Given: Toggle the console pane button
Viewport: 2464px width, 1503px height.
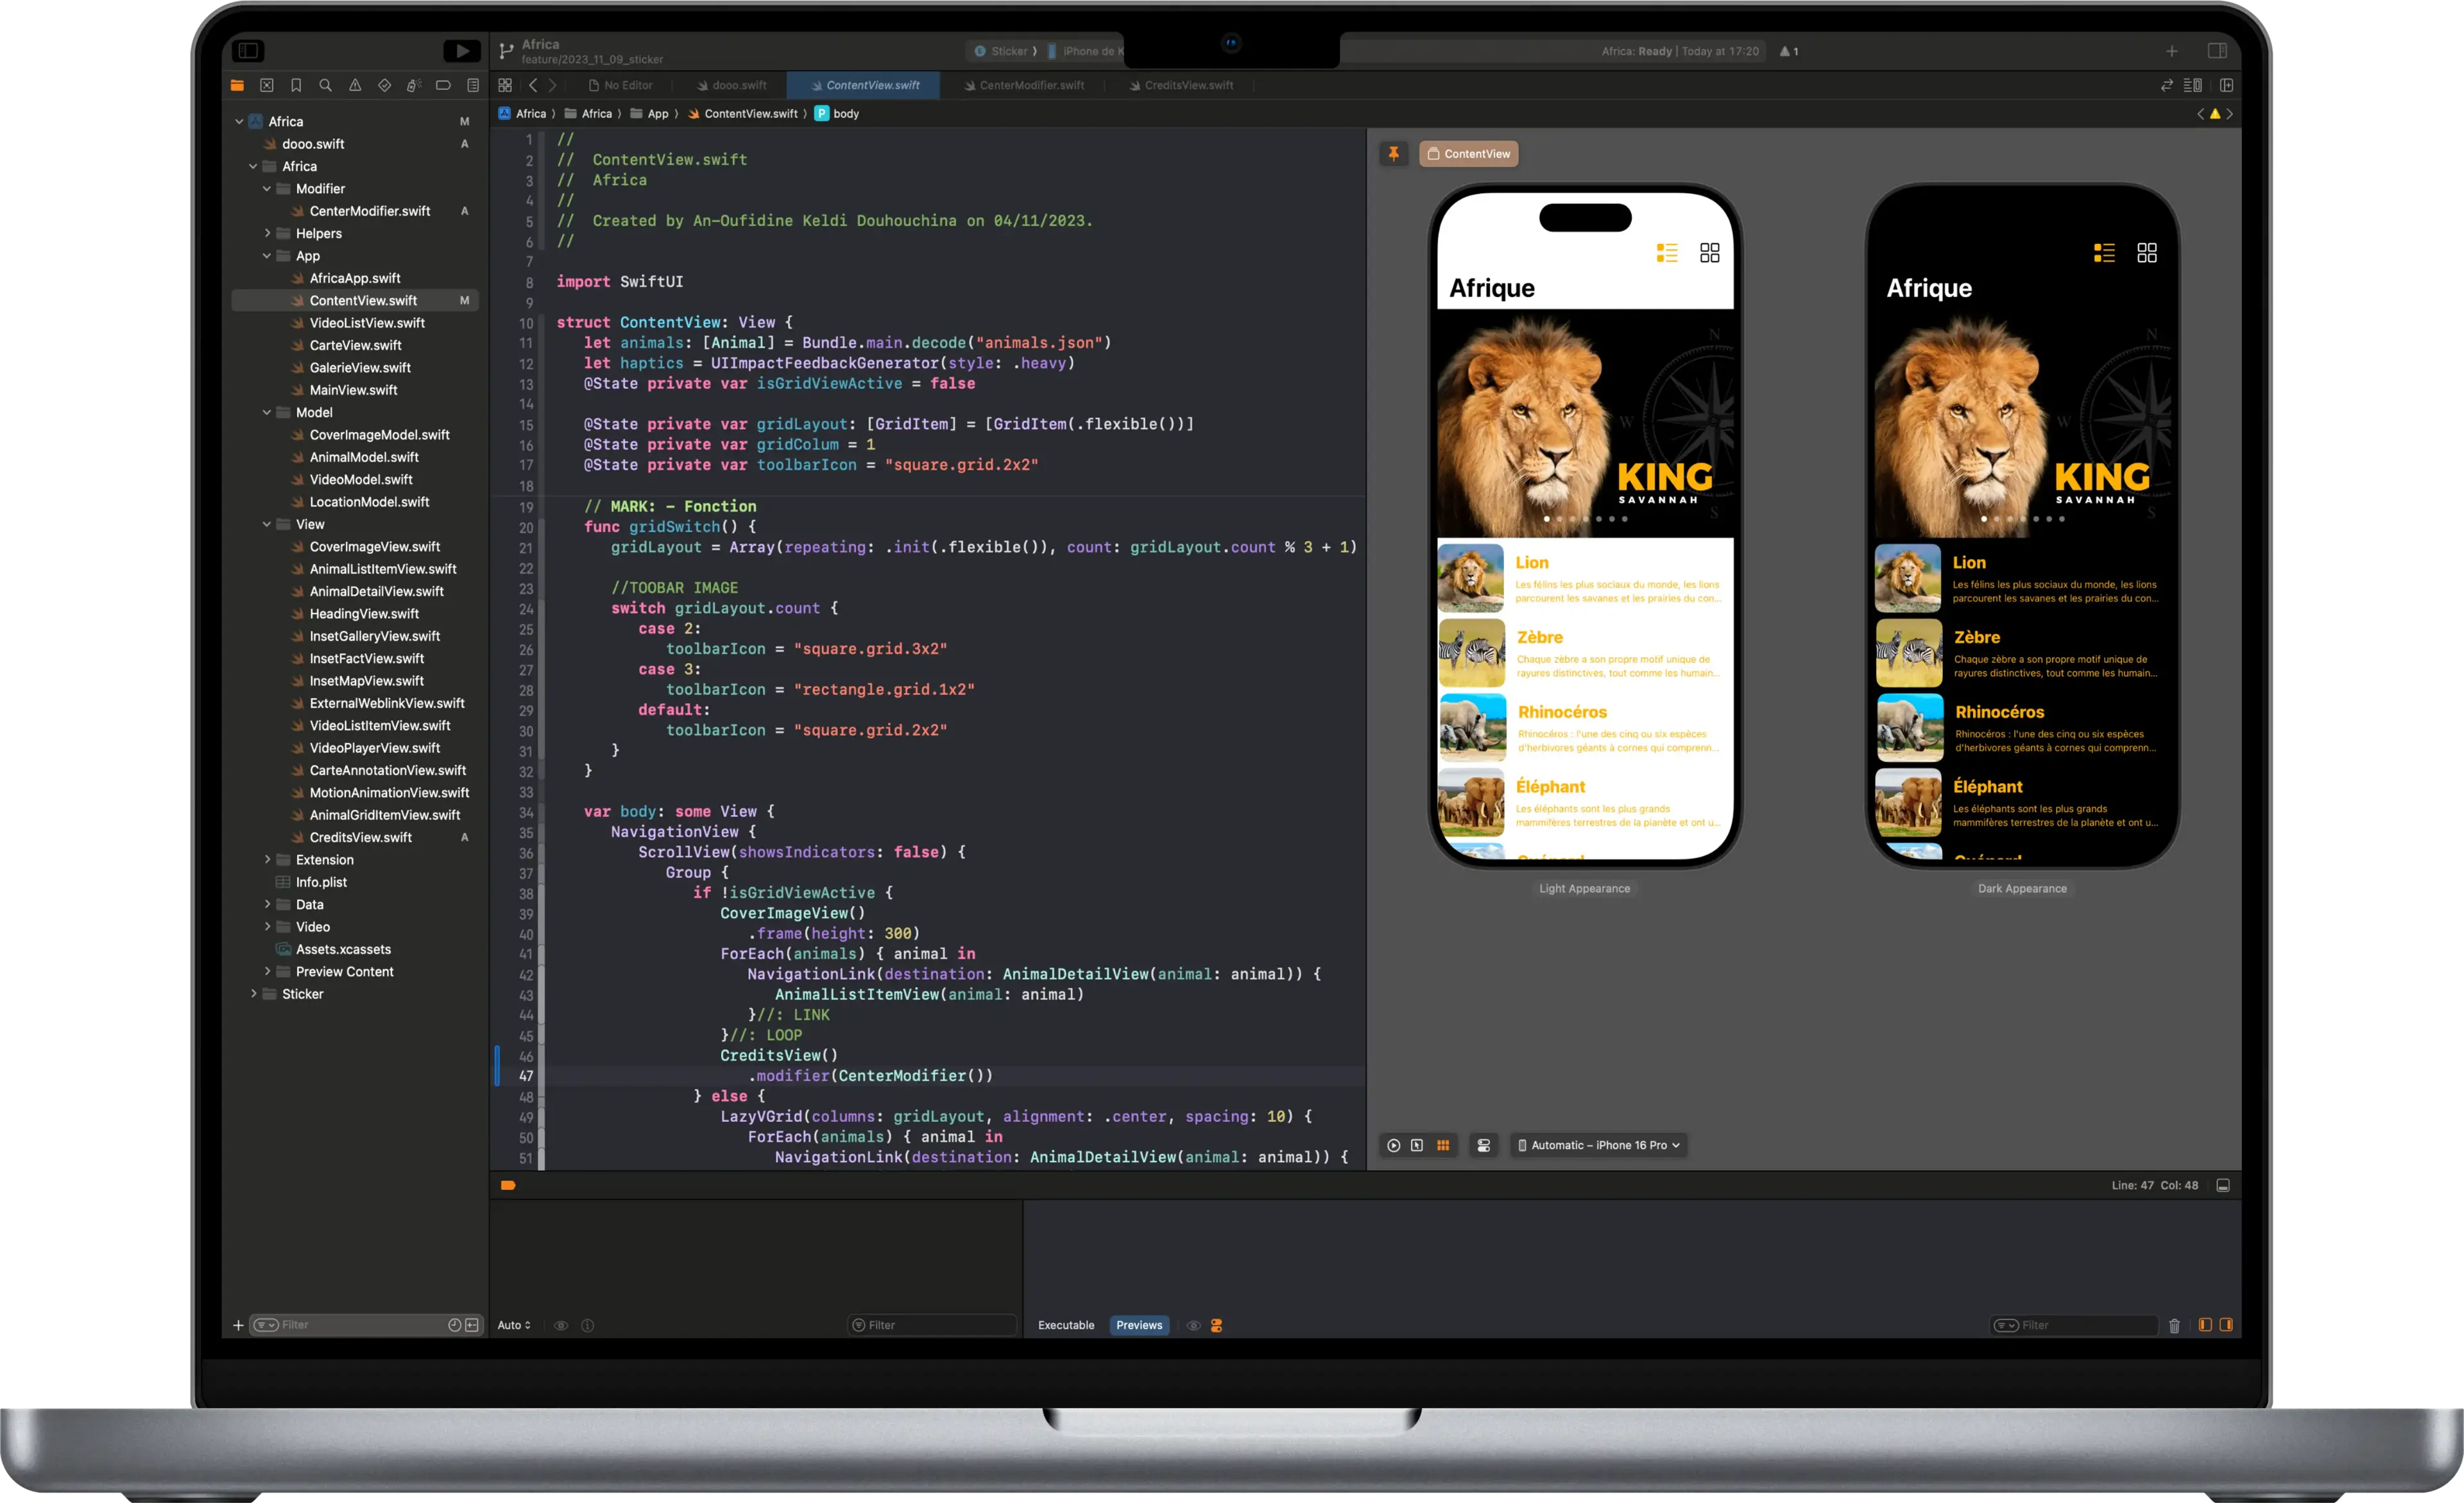Looking at the screenshot, I should tap(2226, 1325).
